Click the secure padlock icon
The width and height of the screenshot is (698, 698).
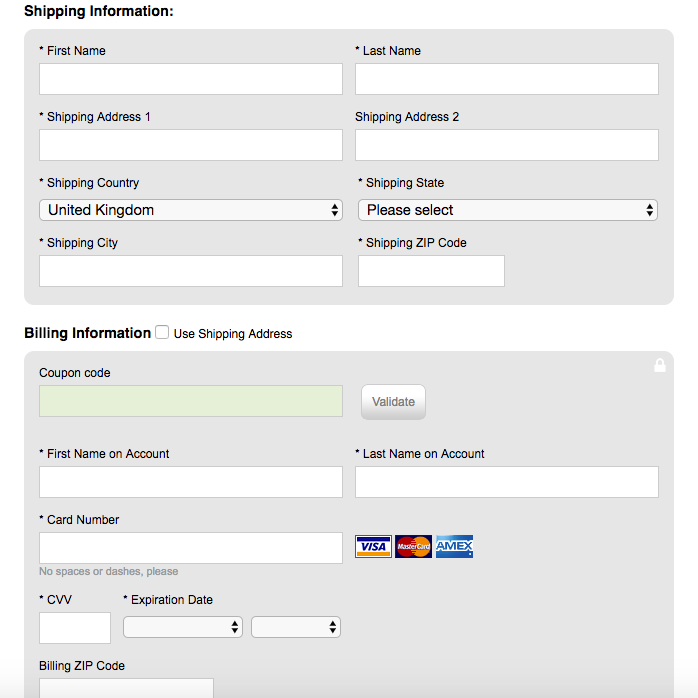(x=660, y=365)
